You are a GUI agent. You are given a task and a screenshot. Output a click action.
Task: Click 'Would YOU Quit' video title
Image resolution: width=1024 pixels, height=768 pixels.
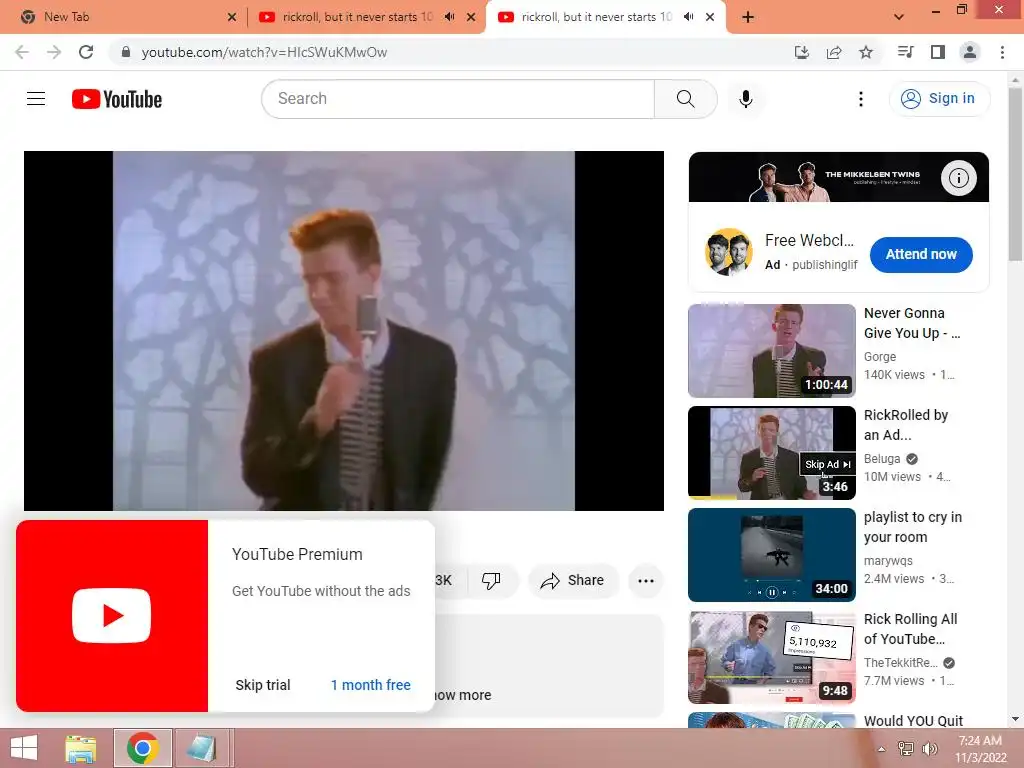click(x=913, y=720)
